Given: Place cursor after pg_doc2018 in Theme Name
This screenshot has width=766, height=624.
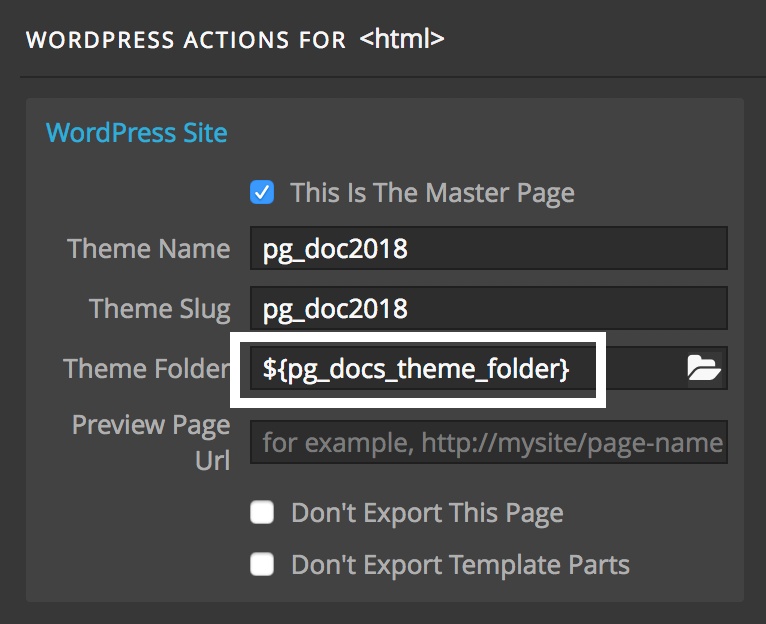Looking at the screenshot, I should pyautogui.click(x=408, y=248).
